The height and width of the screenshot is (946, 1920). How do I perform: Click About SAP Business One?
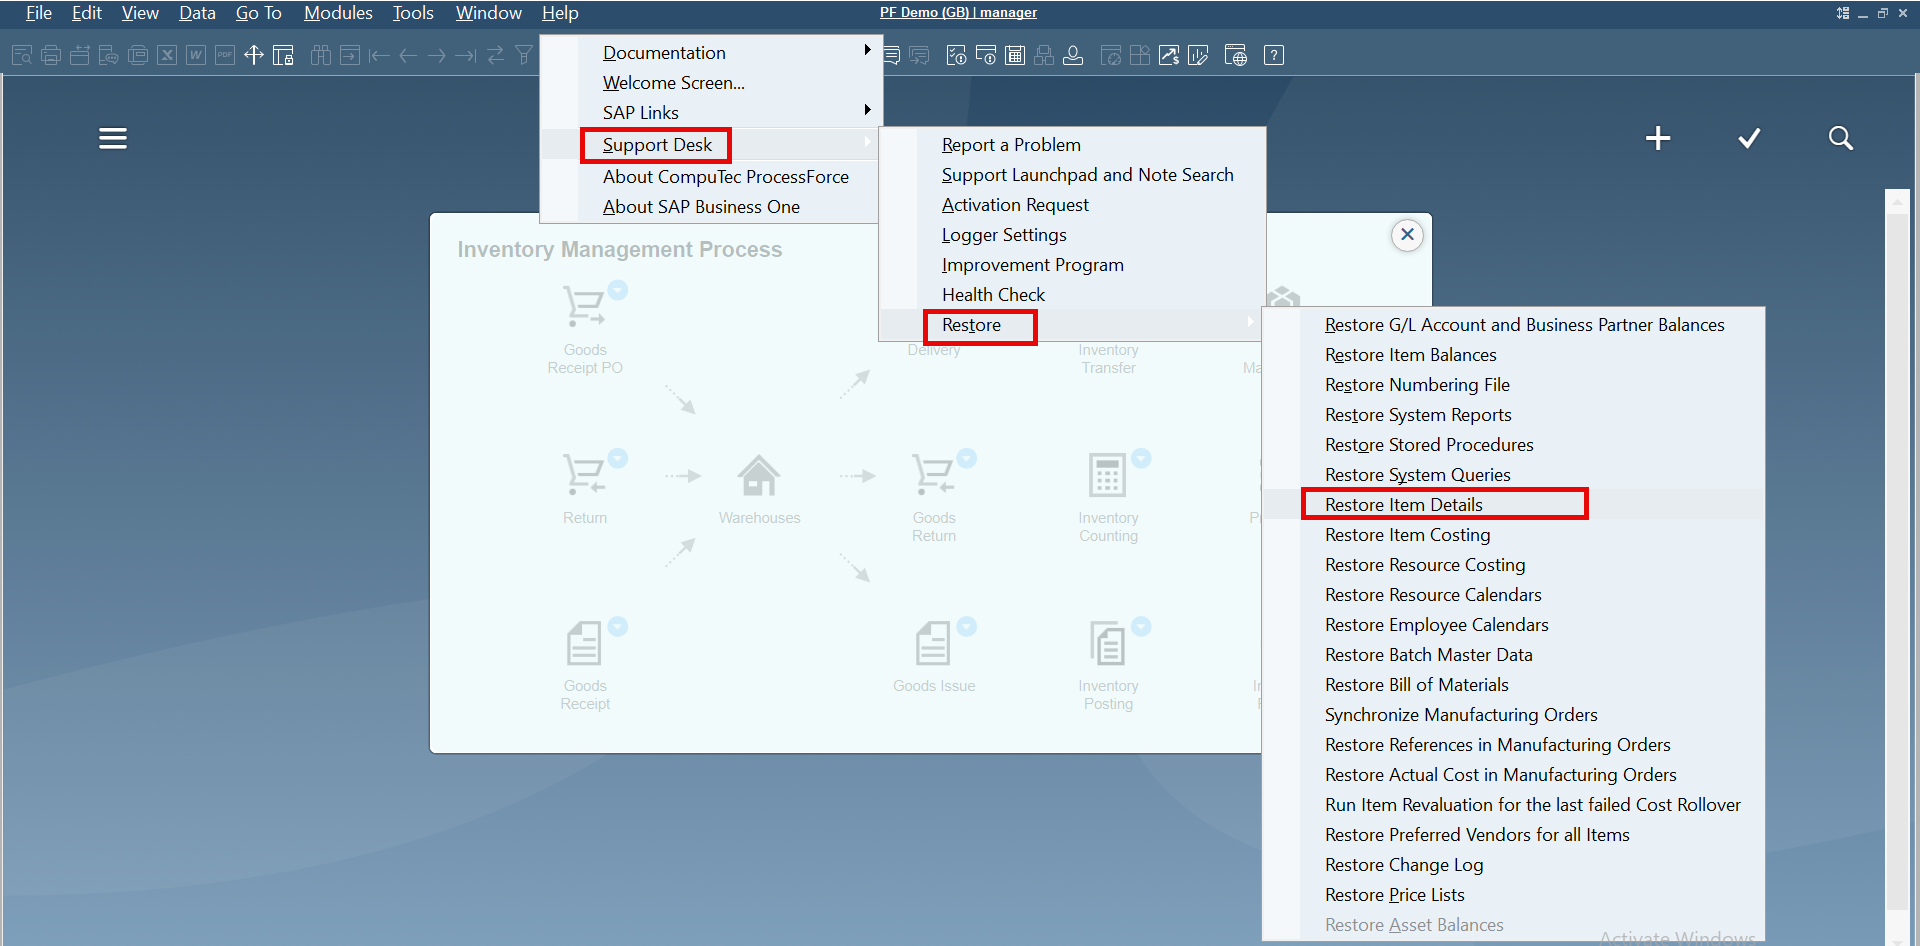(701, 207)
